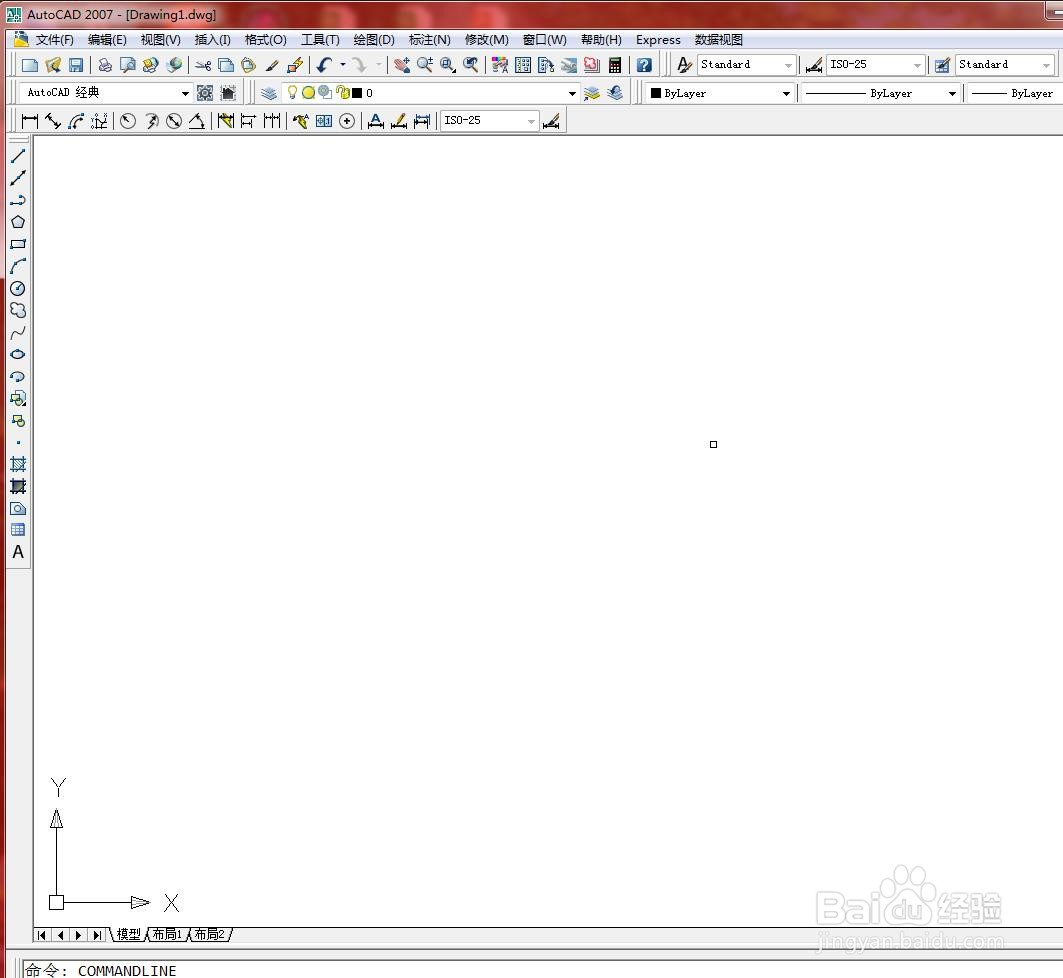Click the ByLayer black color swatch
1063x978 pixels.
(656, 93)
